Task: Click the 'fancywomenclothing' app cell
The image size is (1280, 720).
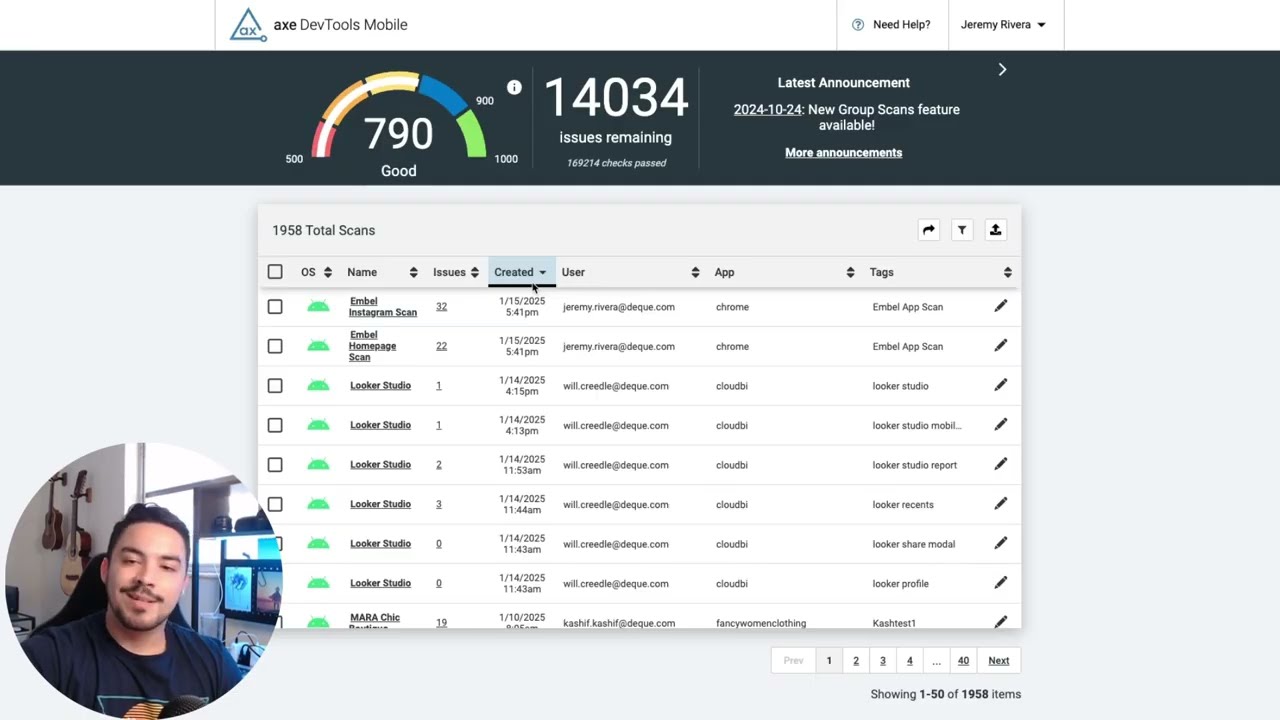Action: click(761, 623)
